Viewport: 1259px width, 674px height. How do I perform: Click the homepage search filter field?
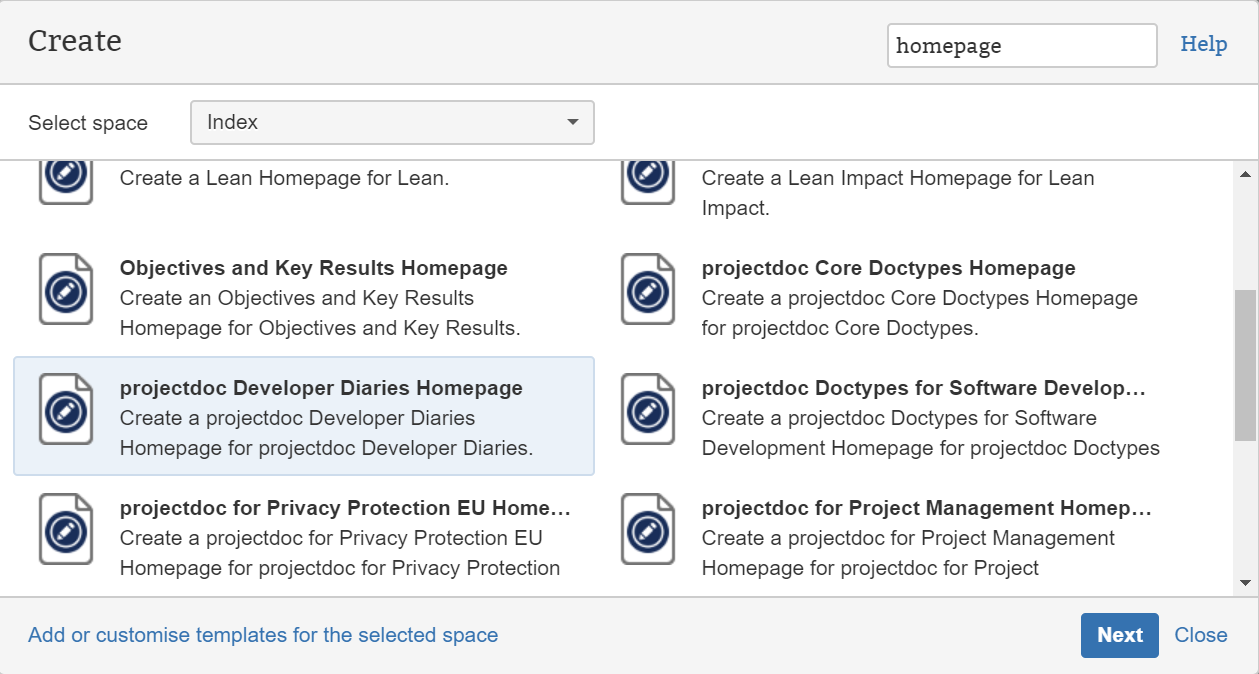tap(1021, 46)
